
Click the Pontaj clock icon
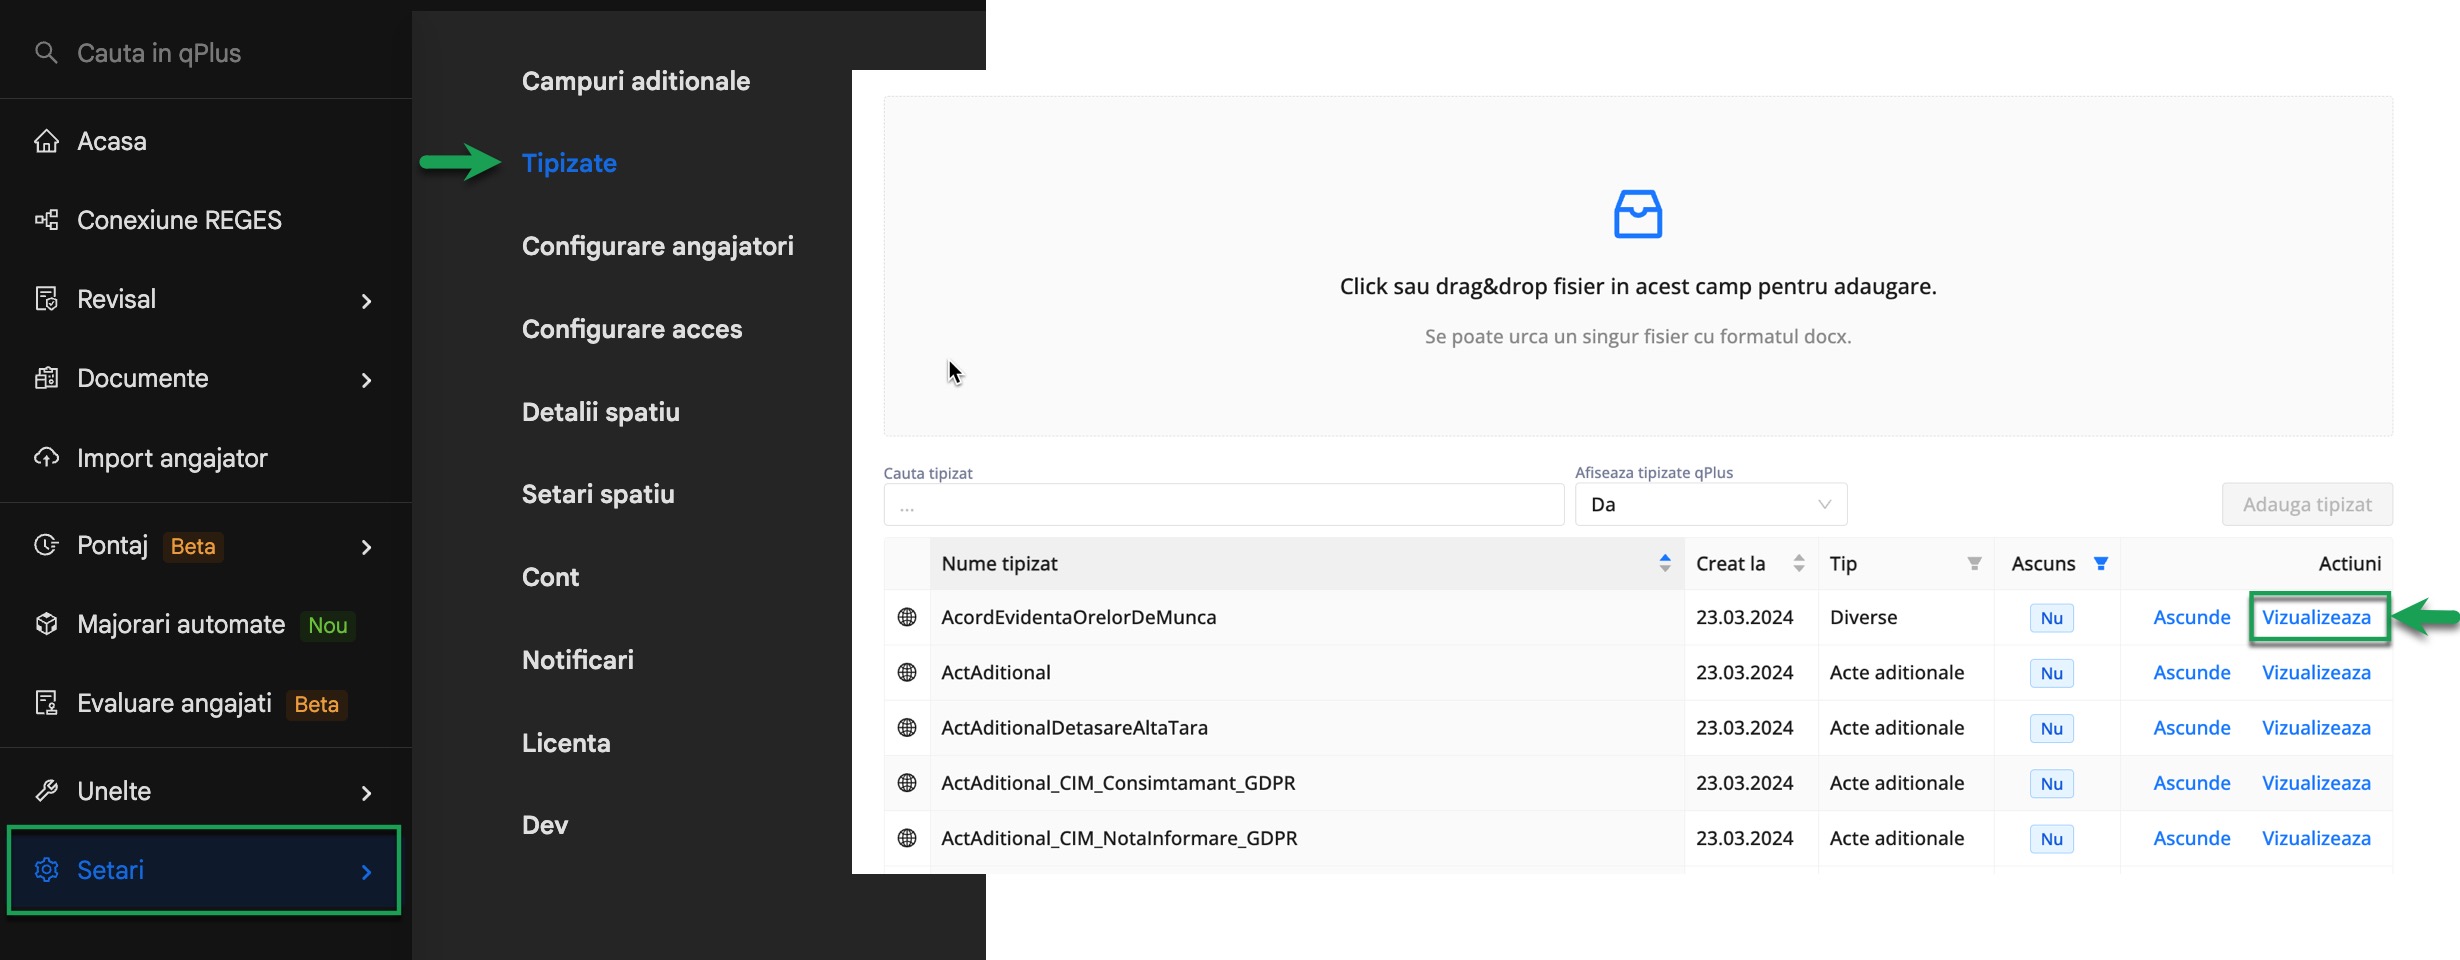(46, 545)
